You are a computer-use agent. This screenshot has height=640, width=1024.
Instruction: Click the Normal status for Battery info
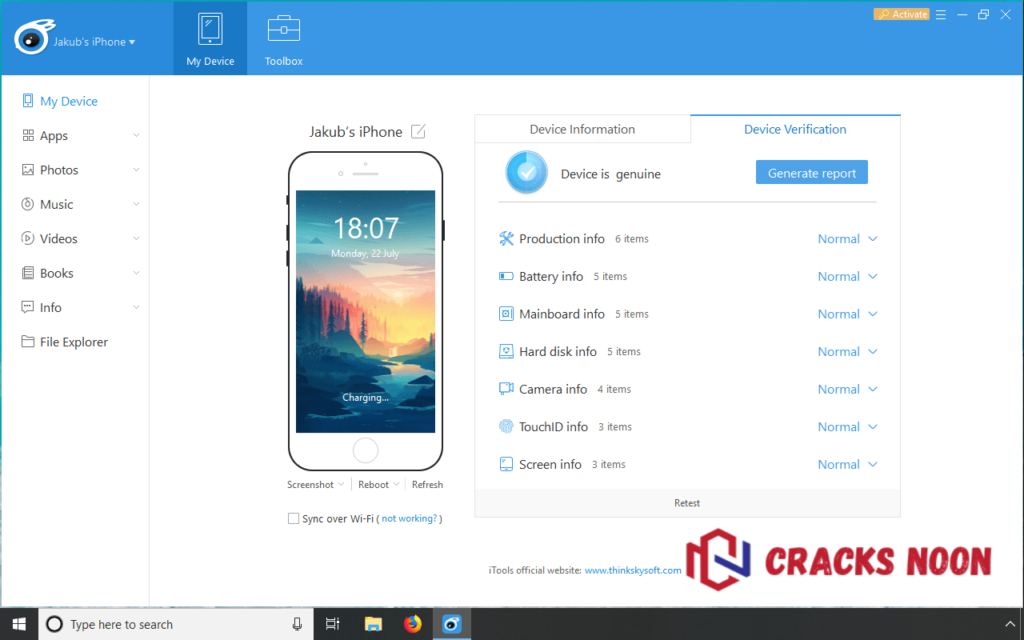tap(839, 276)
